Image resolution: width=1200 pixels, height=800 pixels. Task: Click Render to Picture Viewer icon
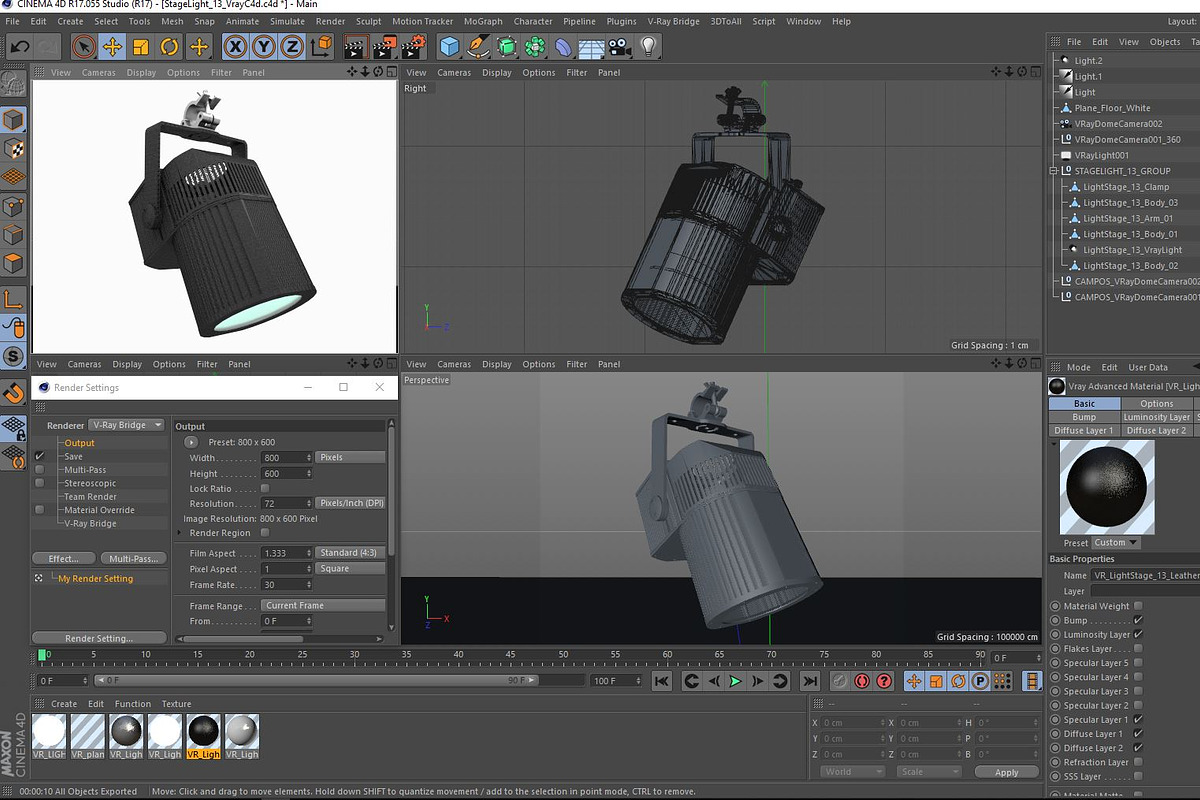[x=385, y=46]
